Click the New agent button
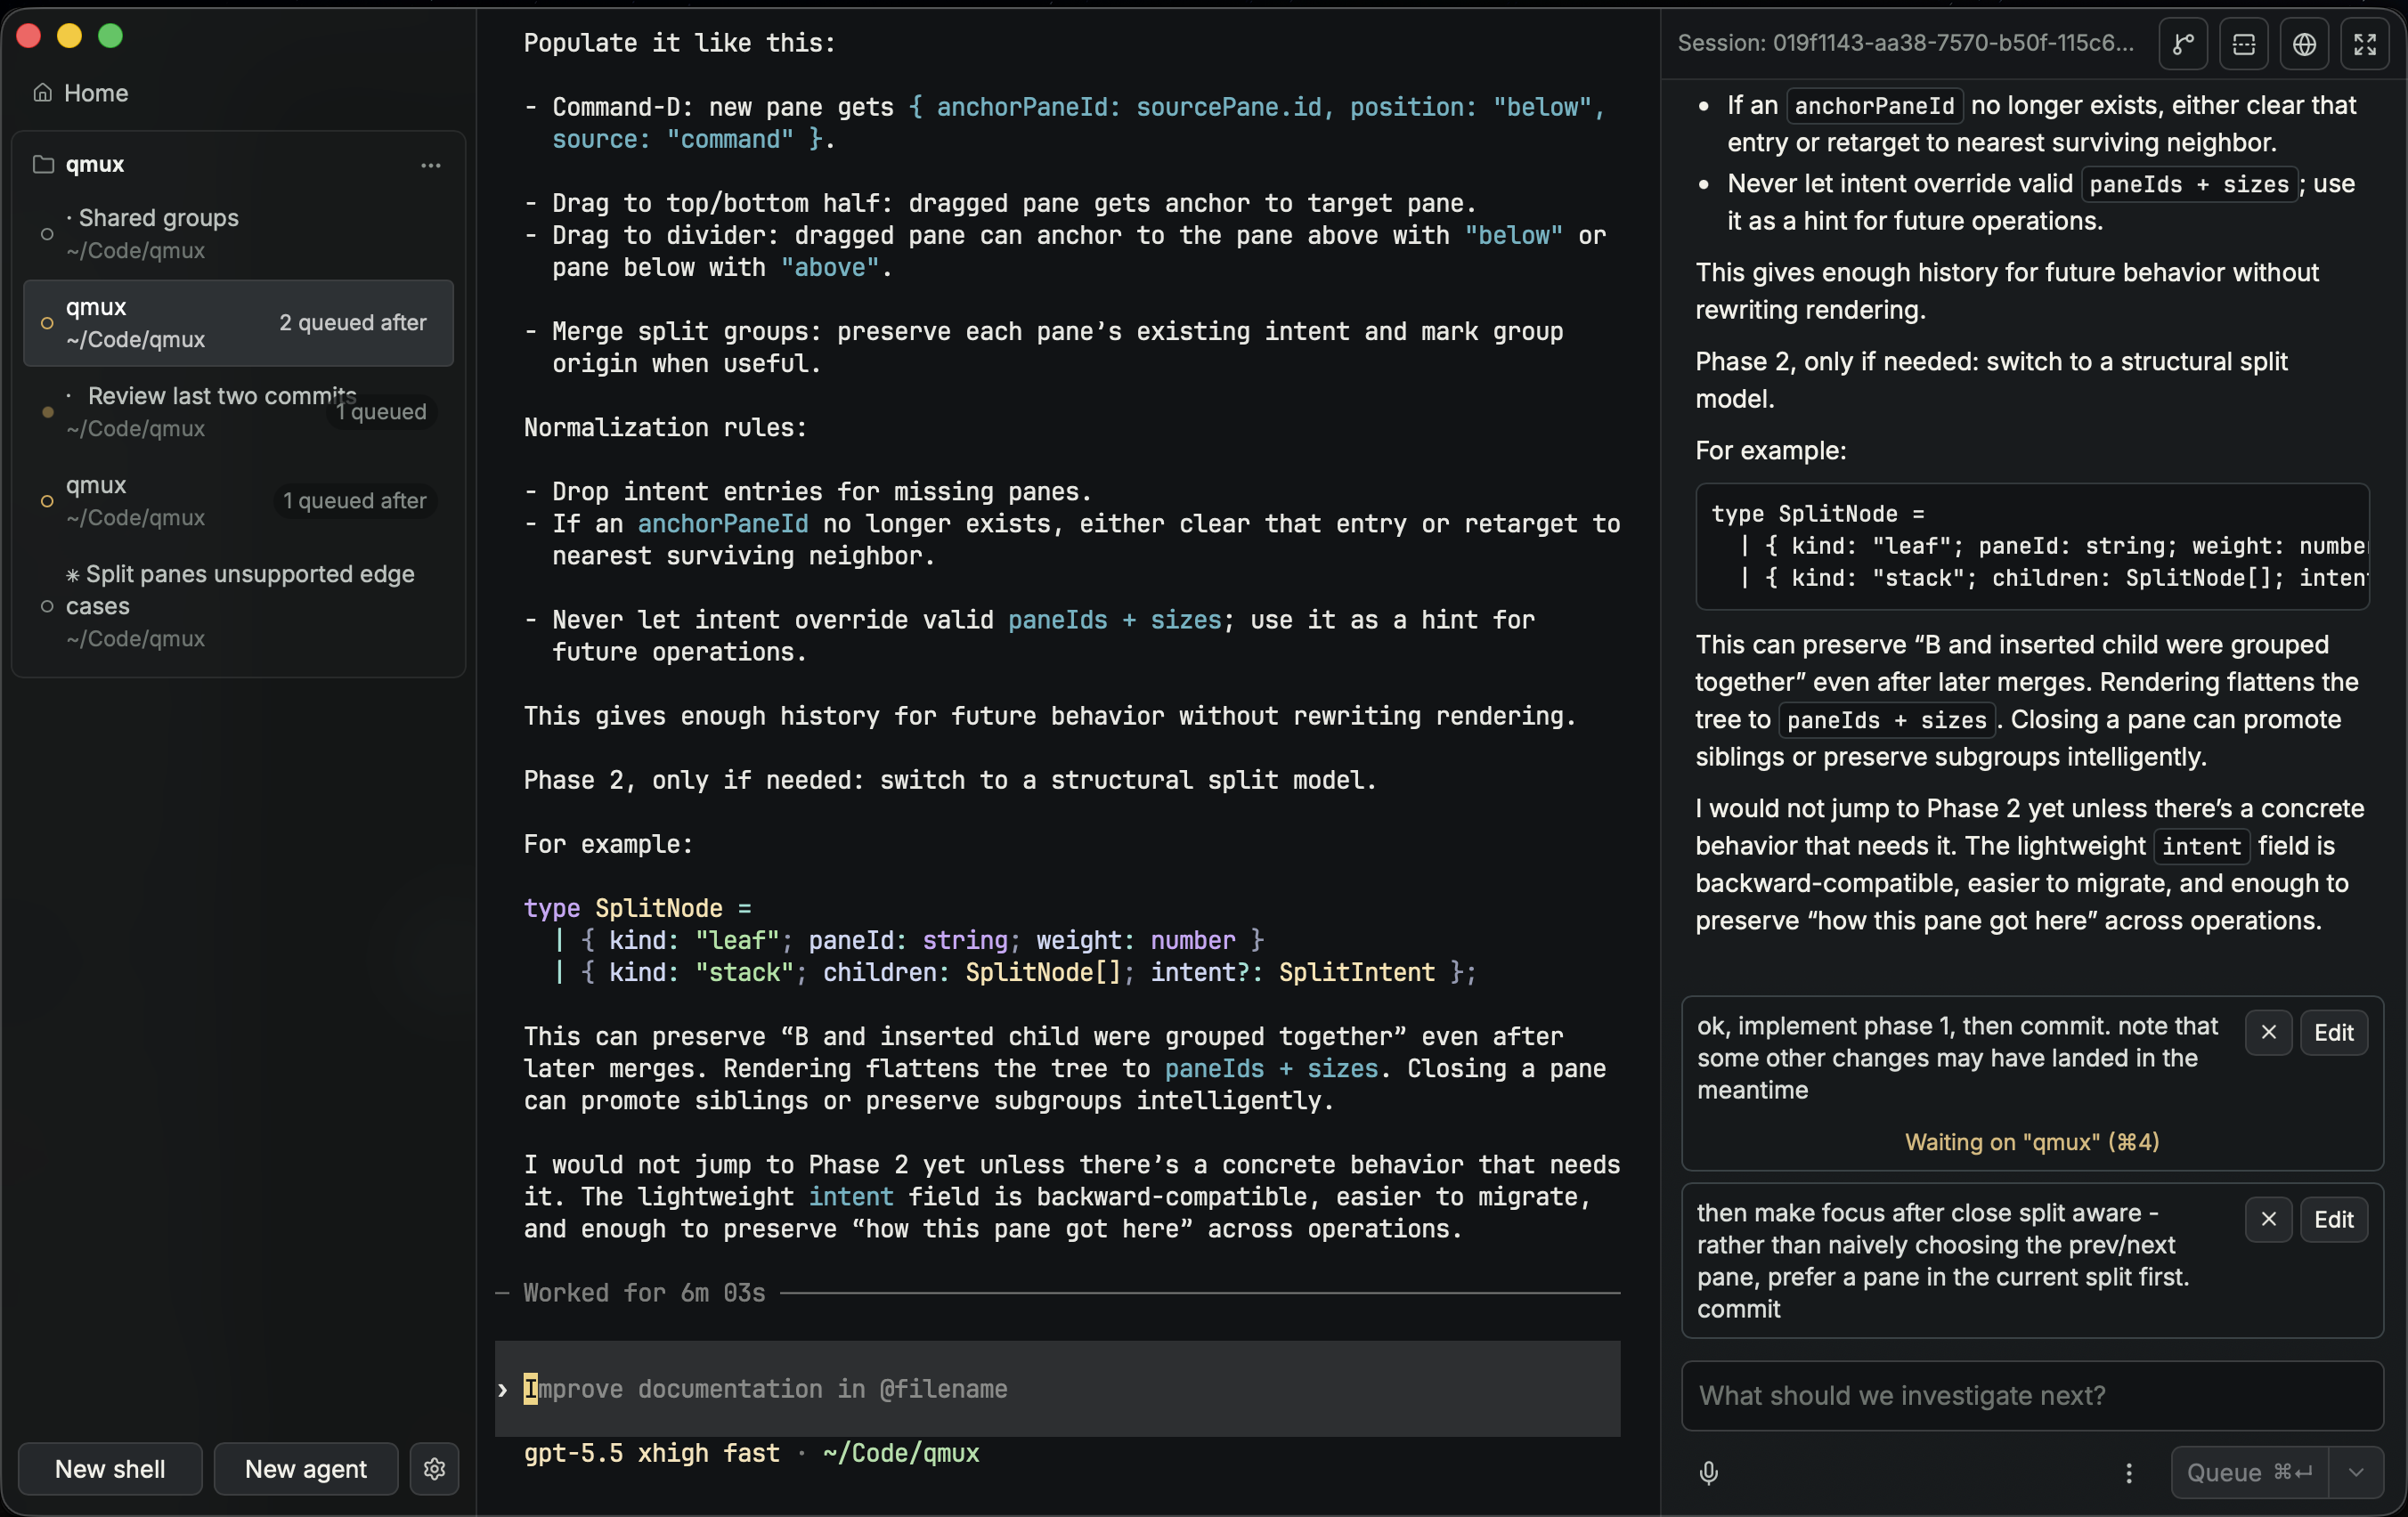 pos(306,1468)
